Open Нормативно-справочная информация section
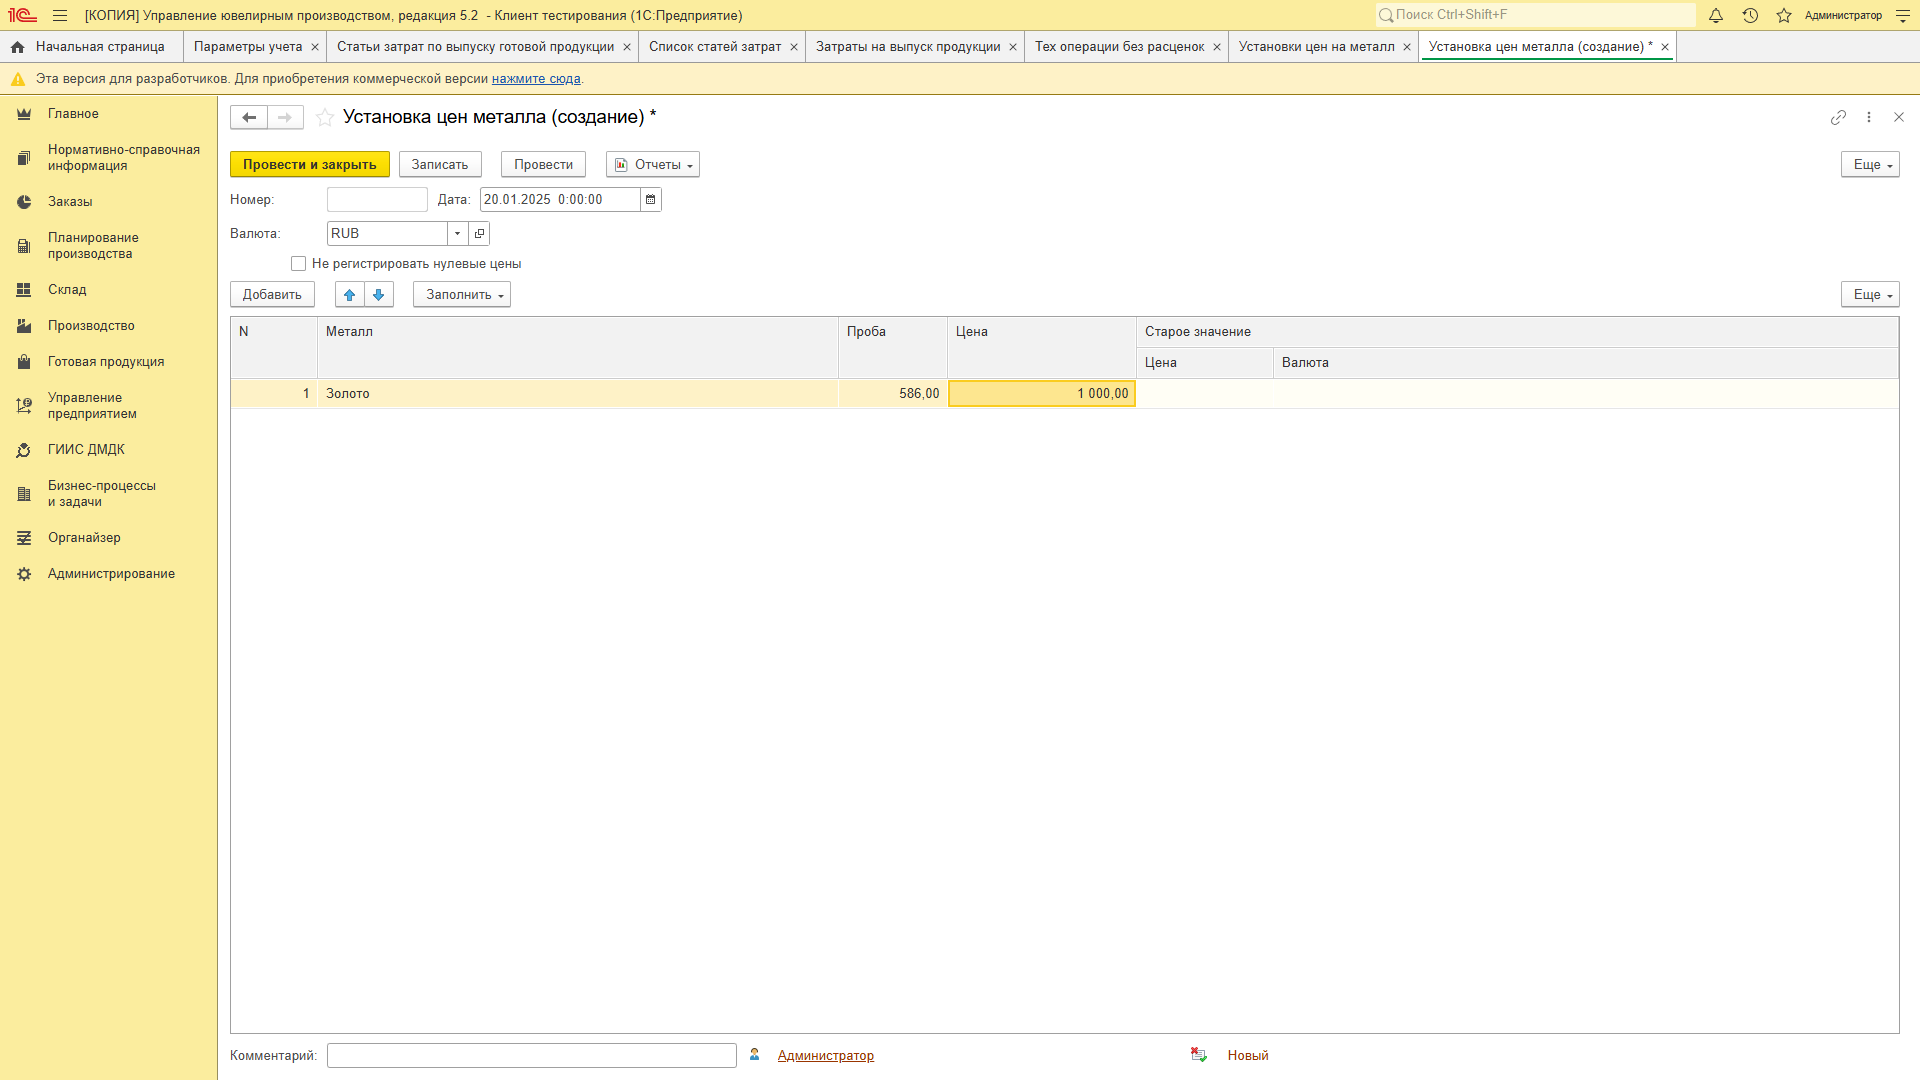 124,158
